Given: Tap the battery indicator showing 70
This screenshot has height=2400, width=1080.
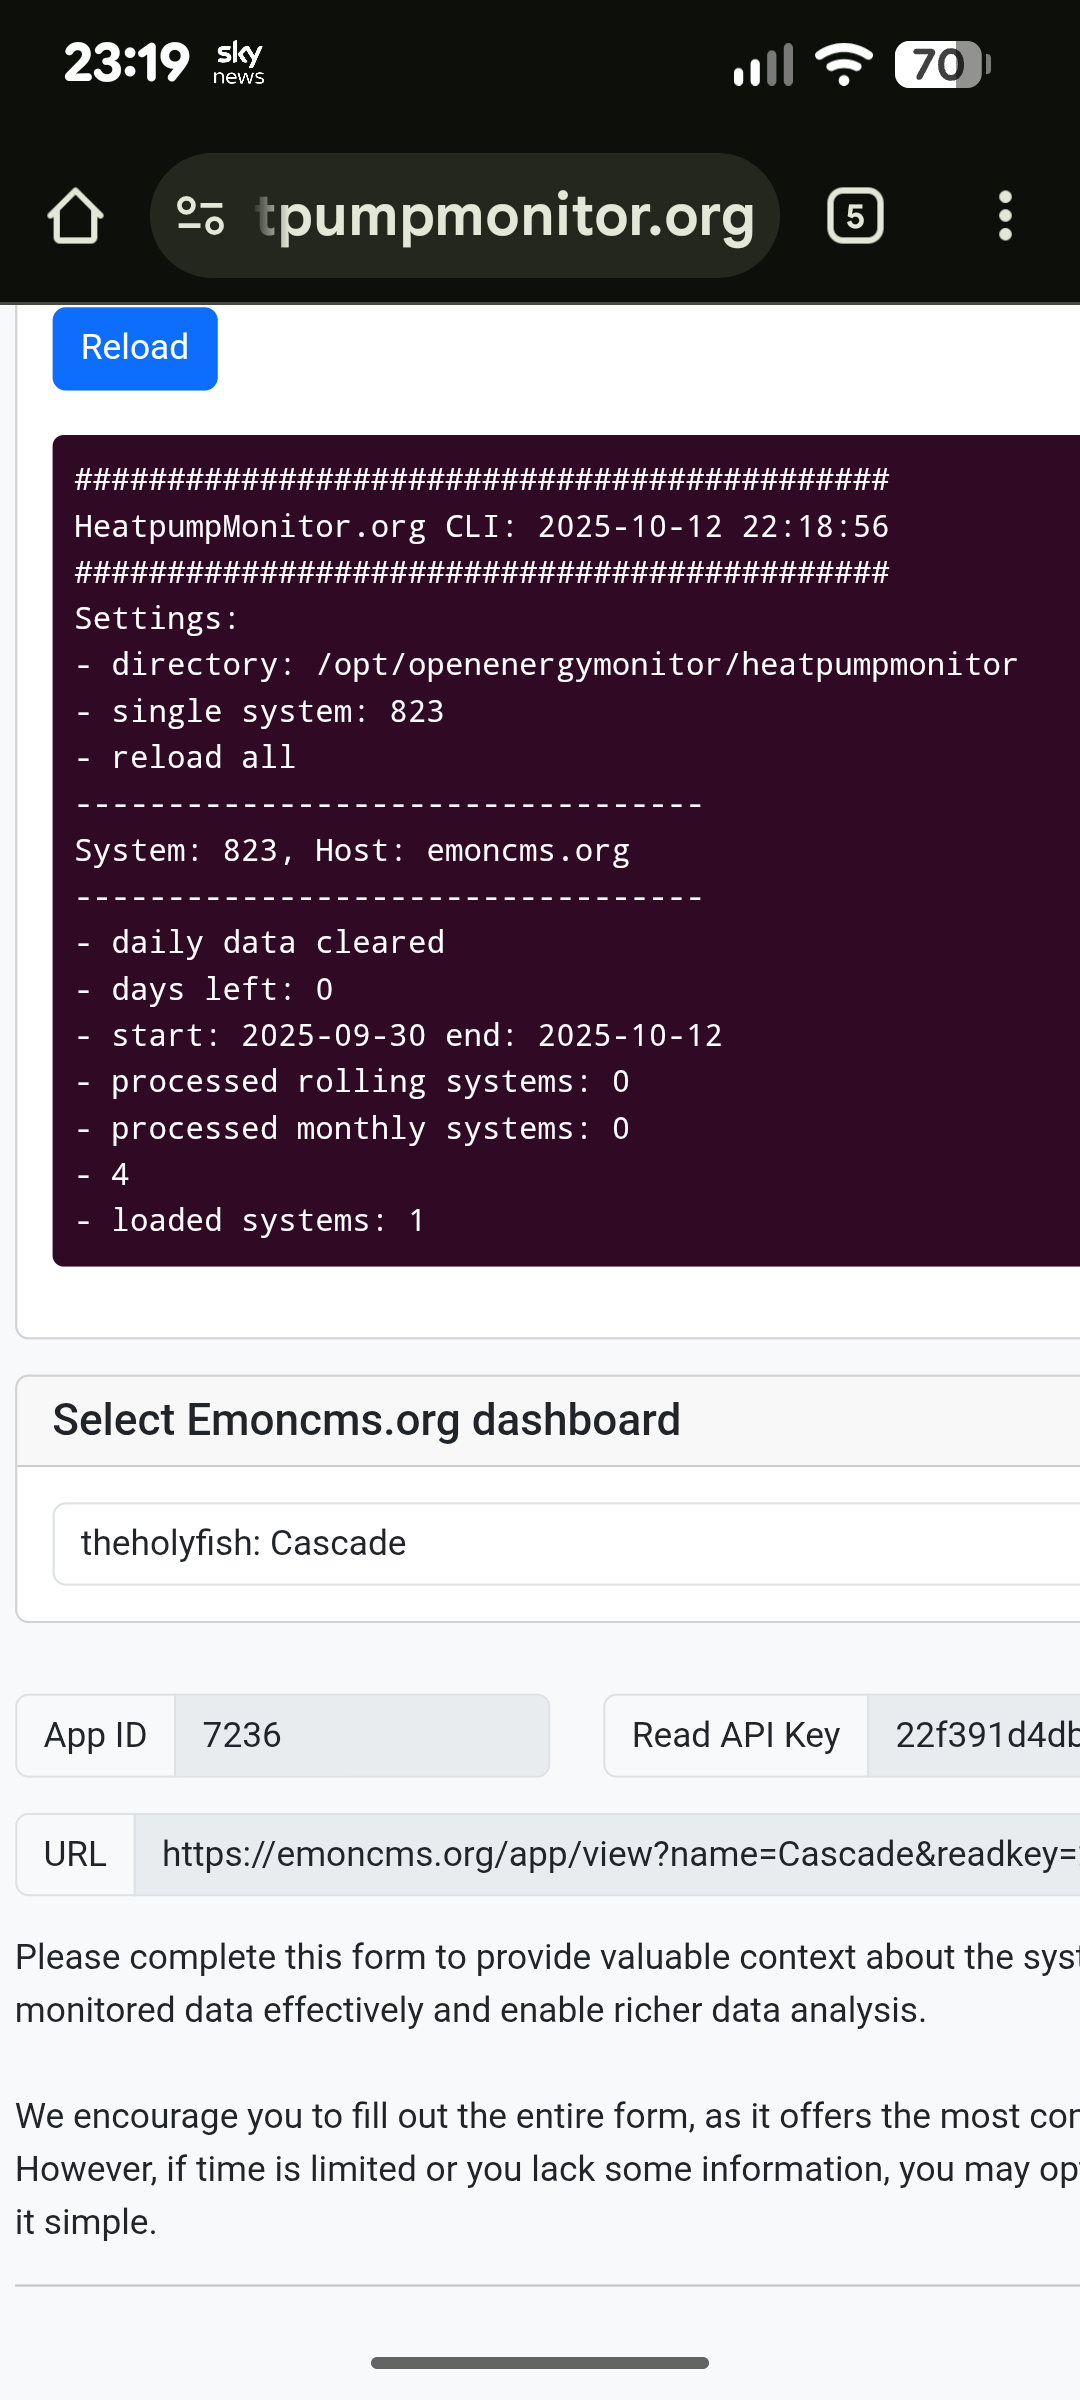Looking at the screenshot, I should tap(941, 65).
